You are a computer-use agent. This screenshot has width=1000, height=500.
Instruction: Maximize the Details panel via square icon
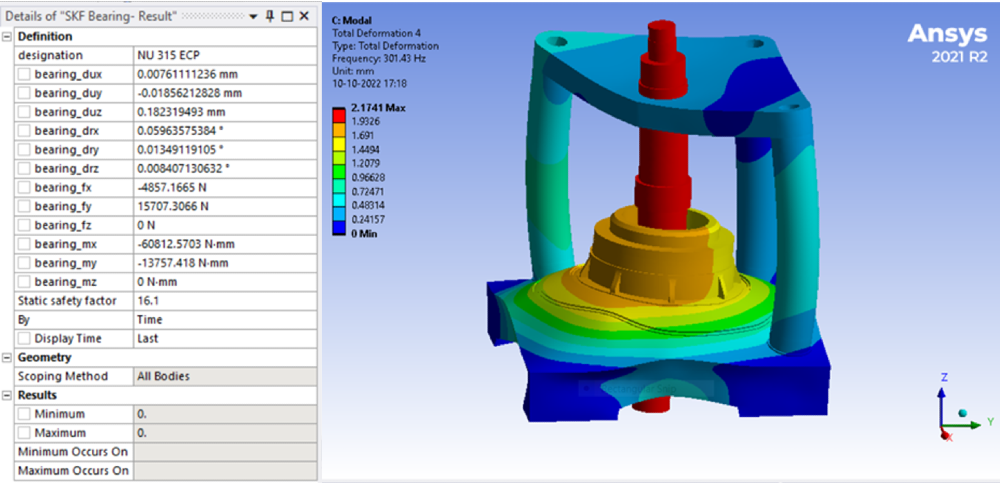click(287, 17)
